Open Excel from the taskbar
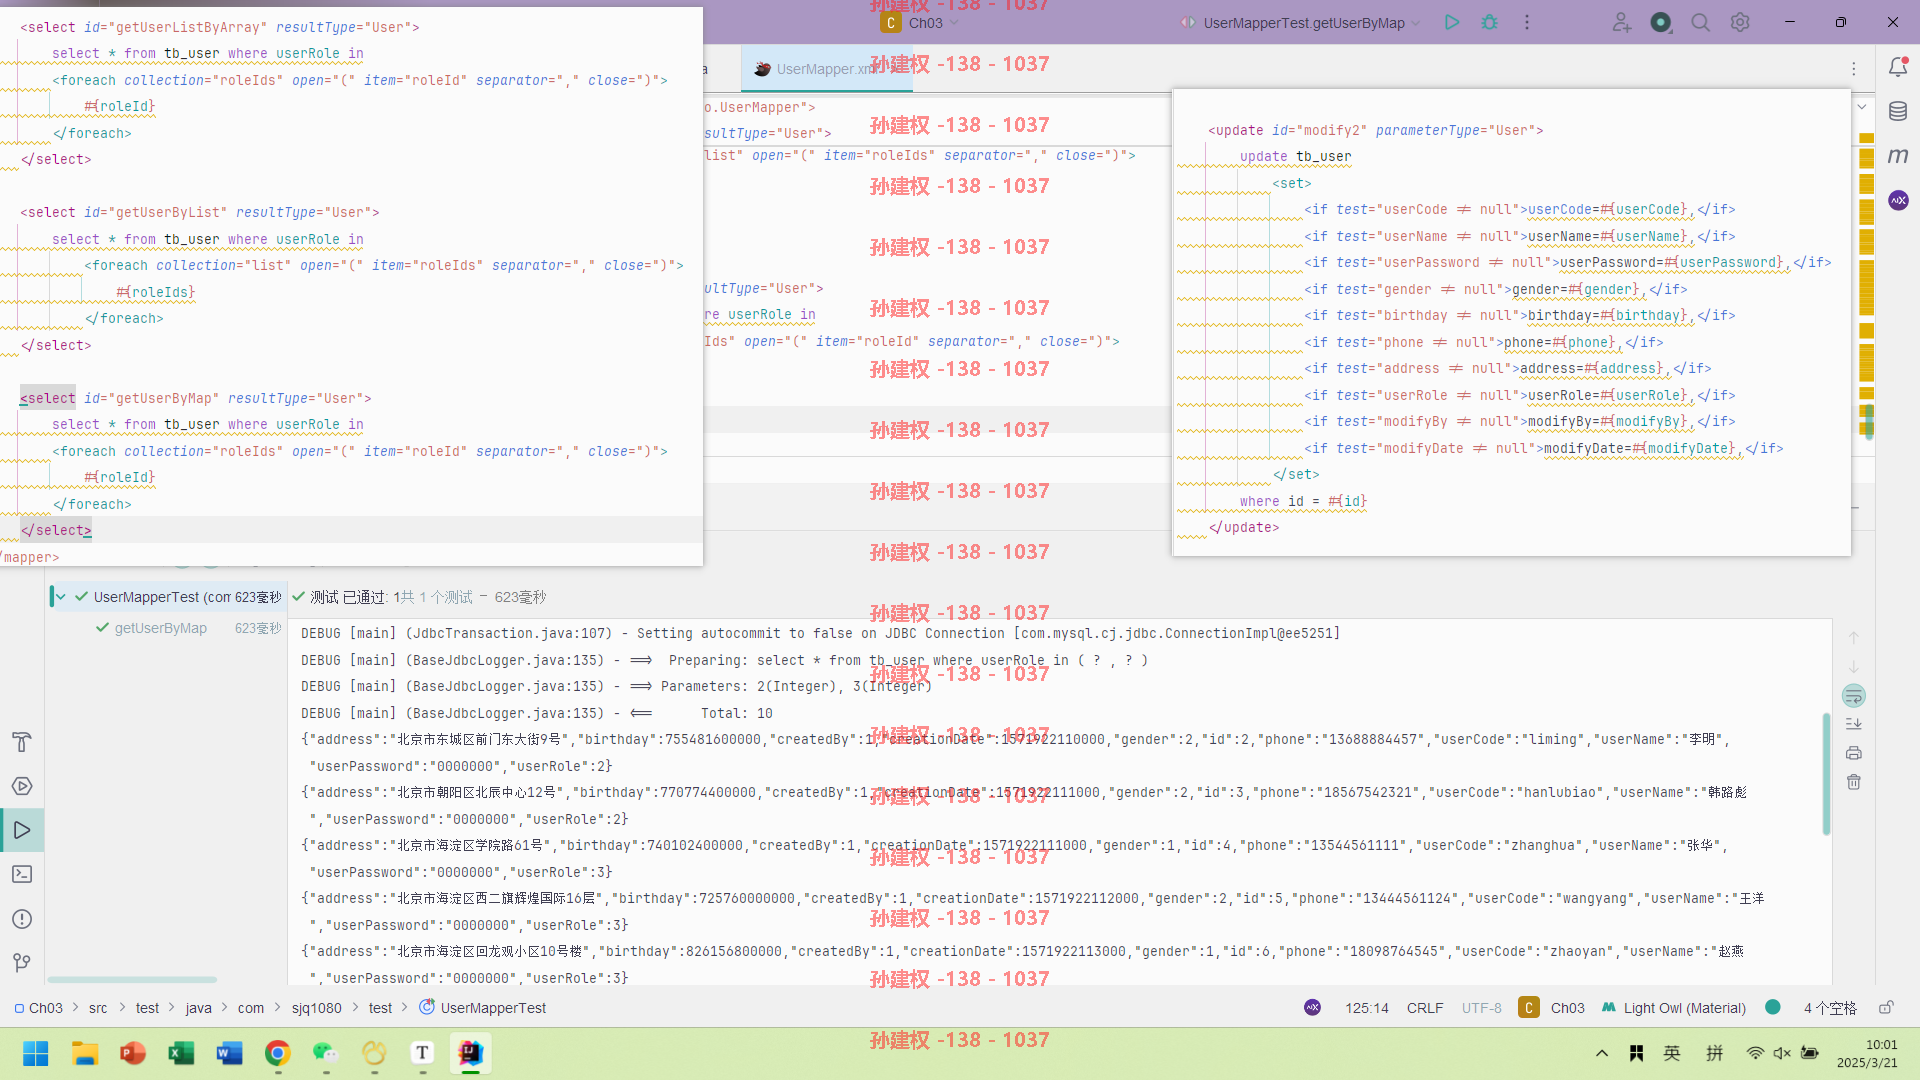 (x=181, y=1053)
